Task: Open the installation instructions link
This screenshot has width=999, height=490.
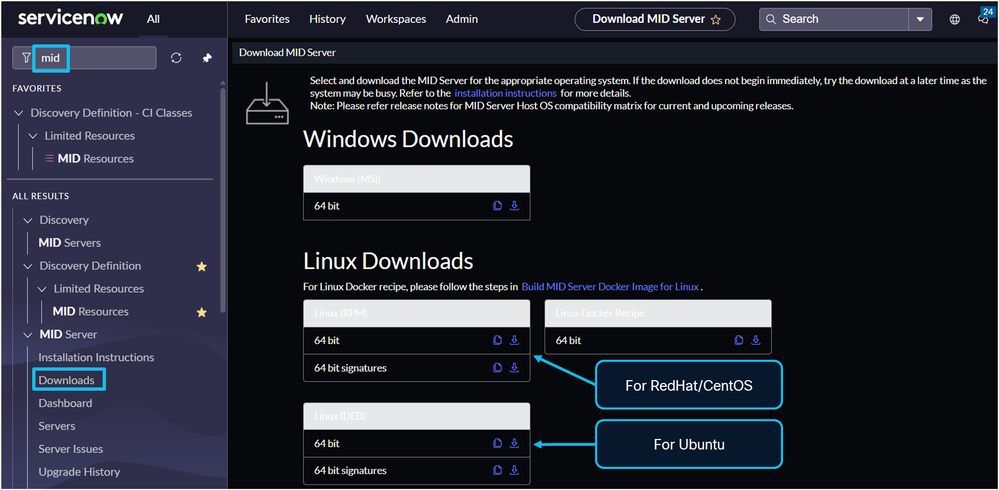Action: [x=505, y=93]
